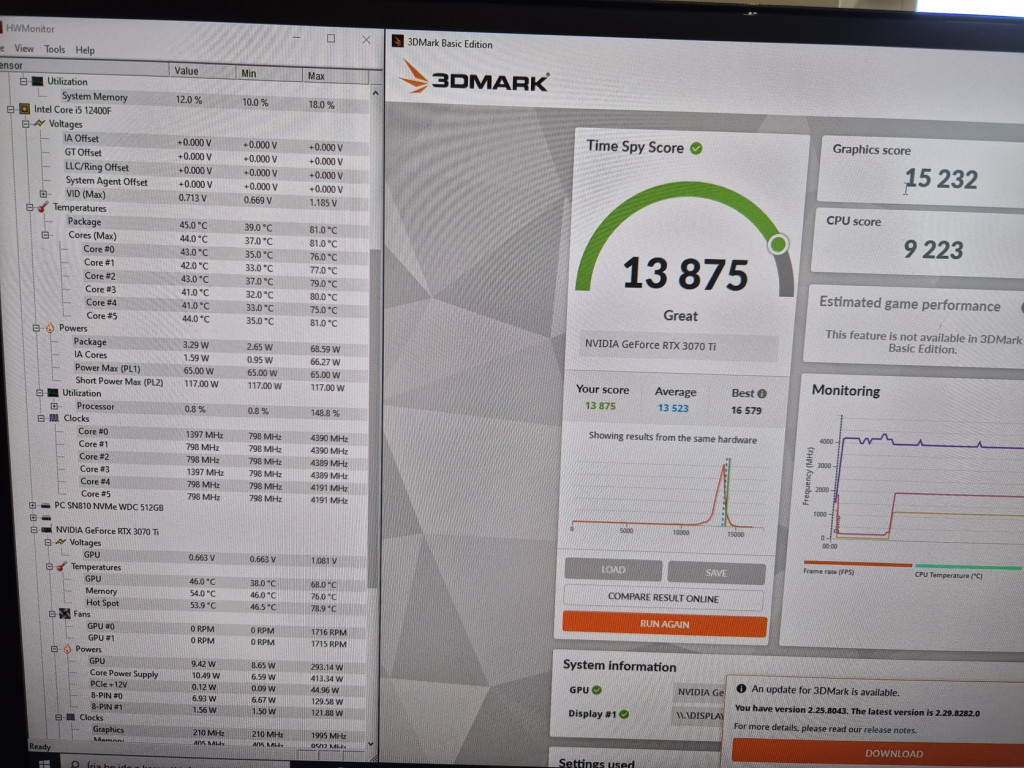Click the CPU Temperature green legend bar

click(x=969, y=567)
